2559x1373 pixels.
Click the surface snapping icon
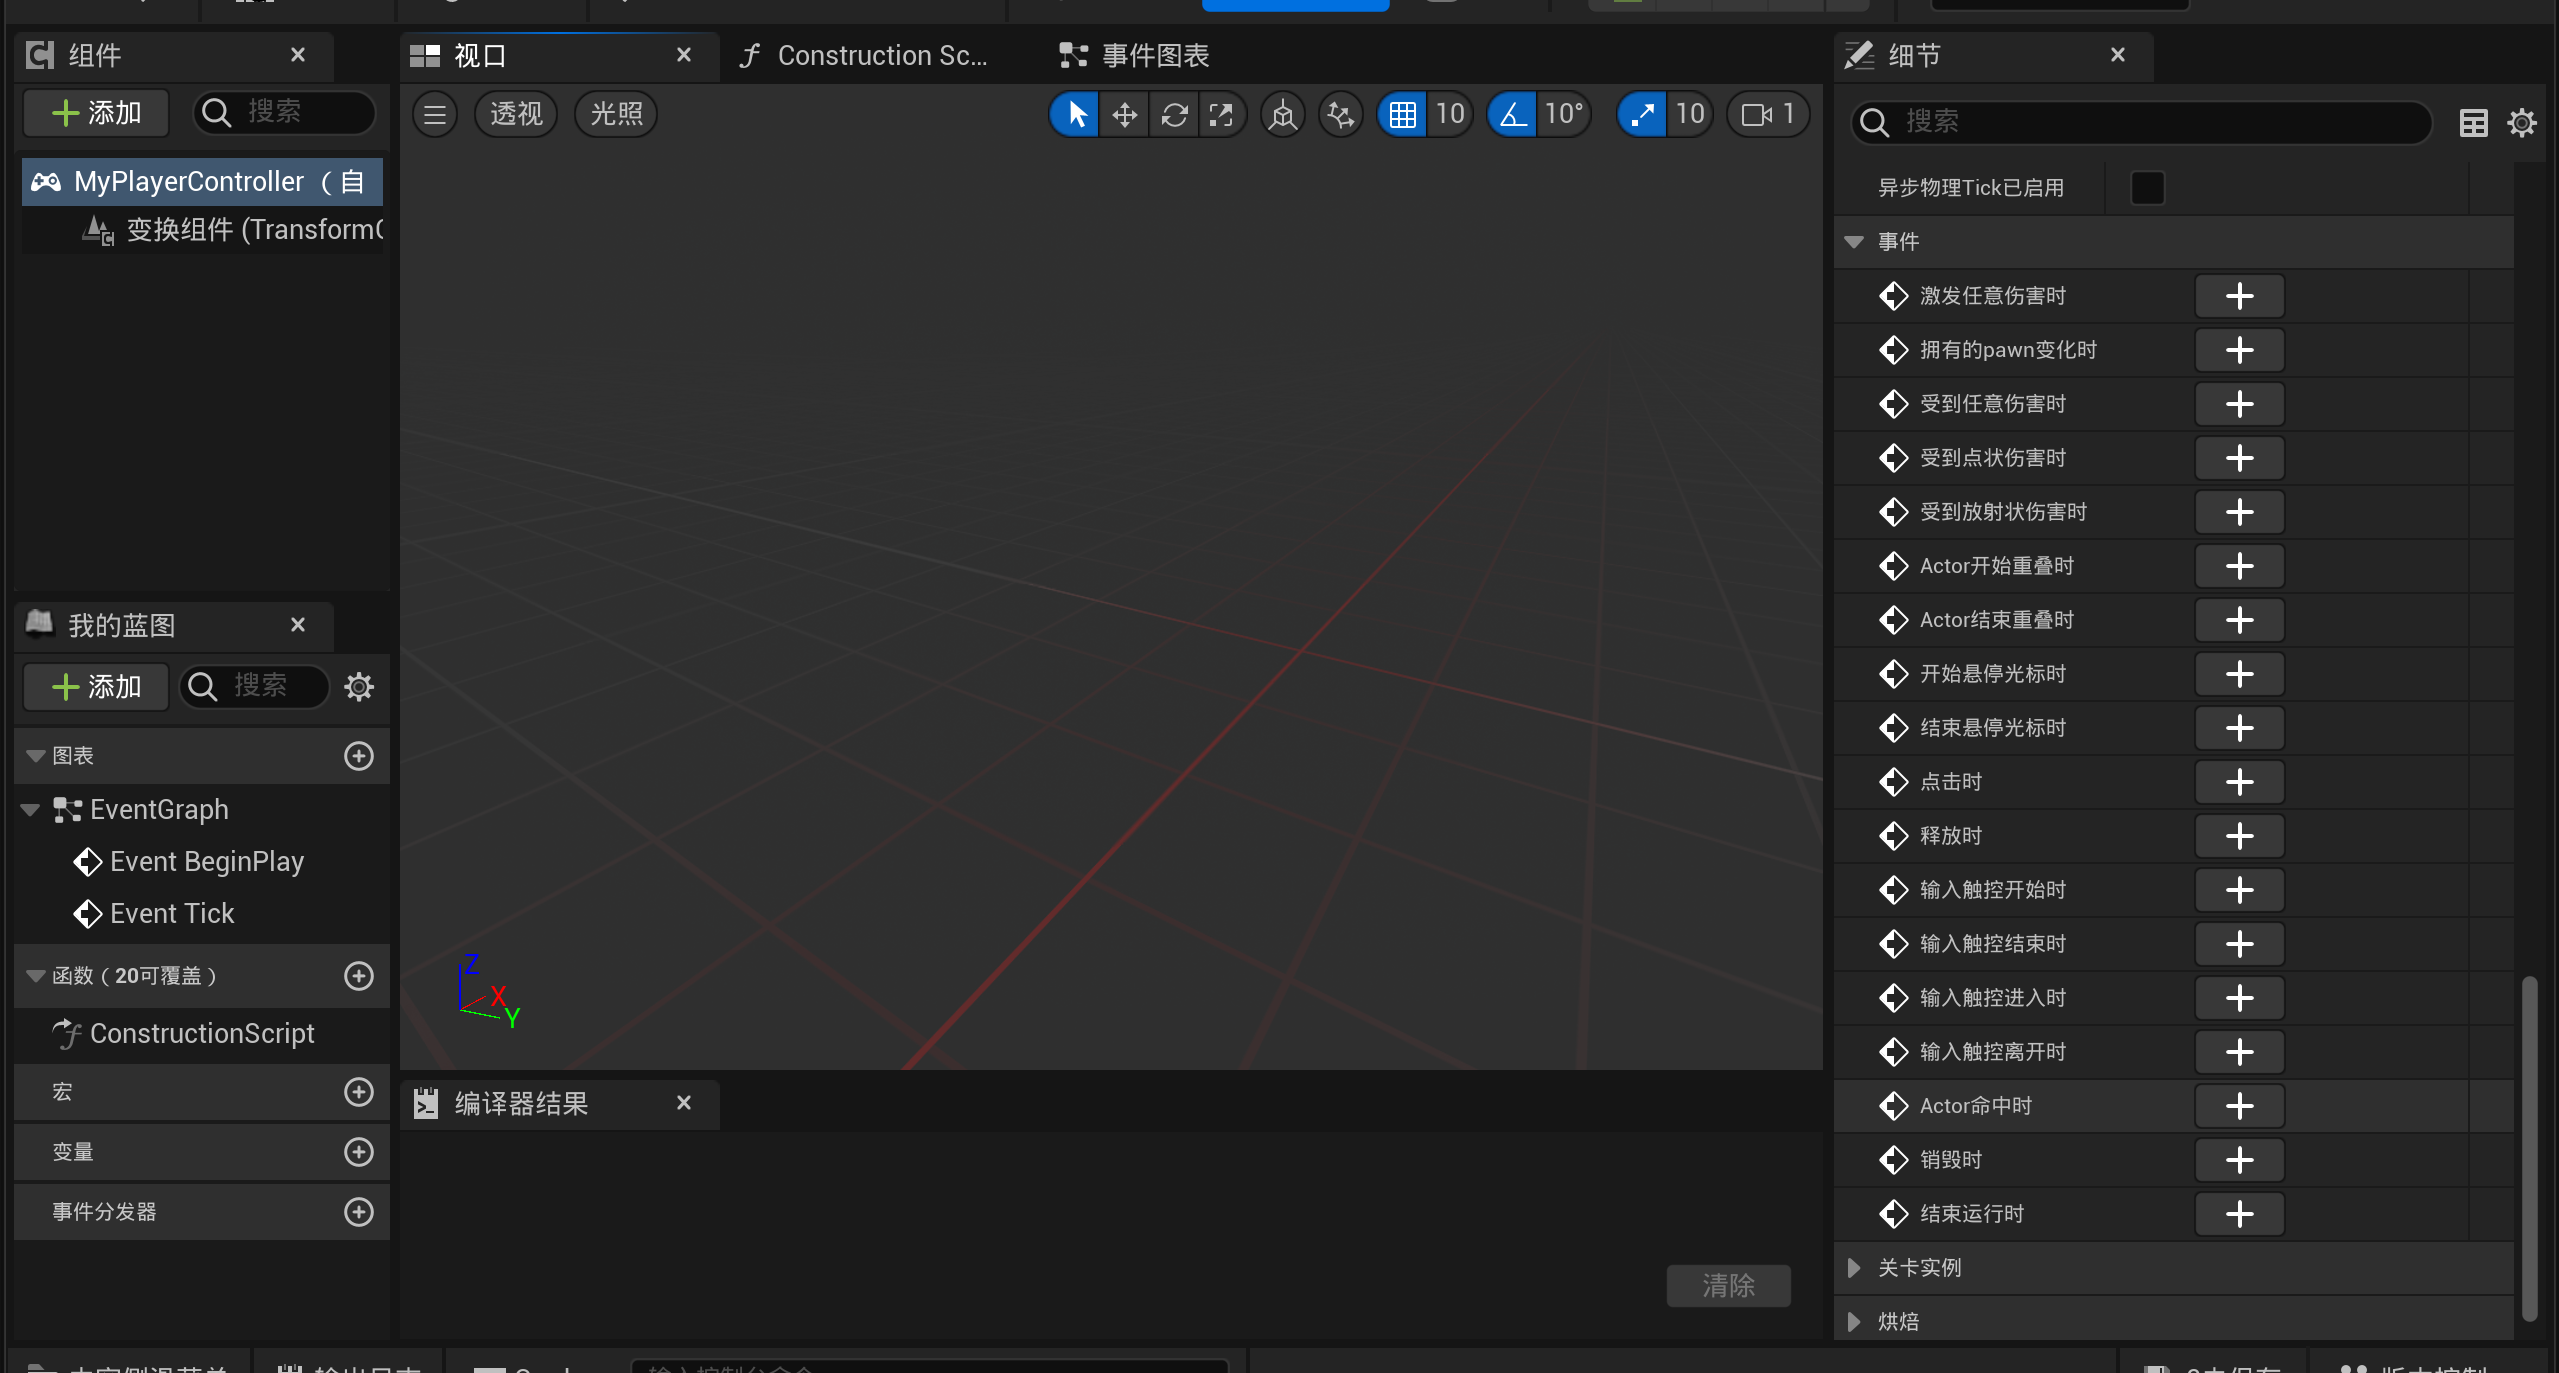pyautogui.click(x=1340, y=114)
